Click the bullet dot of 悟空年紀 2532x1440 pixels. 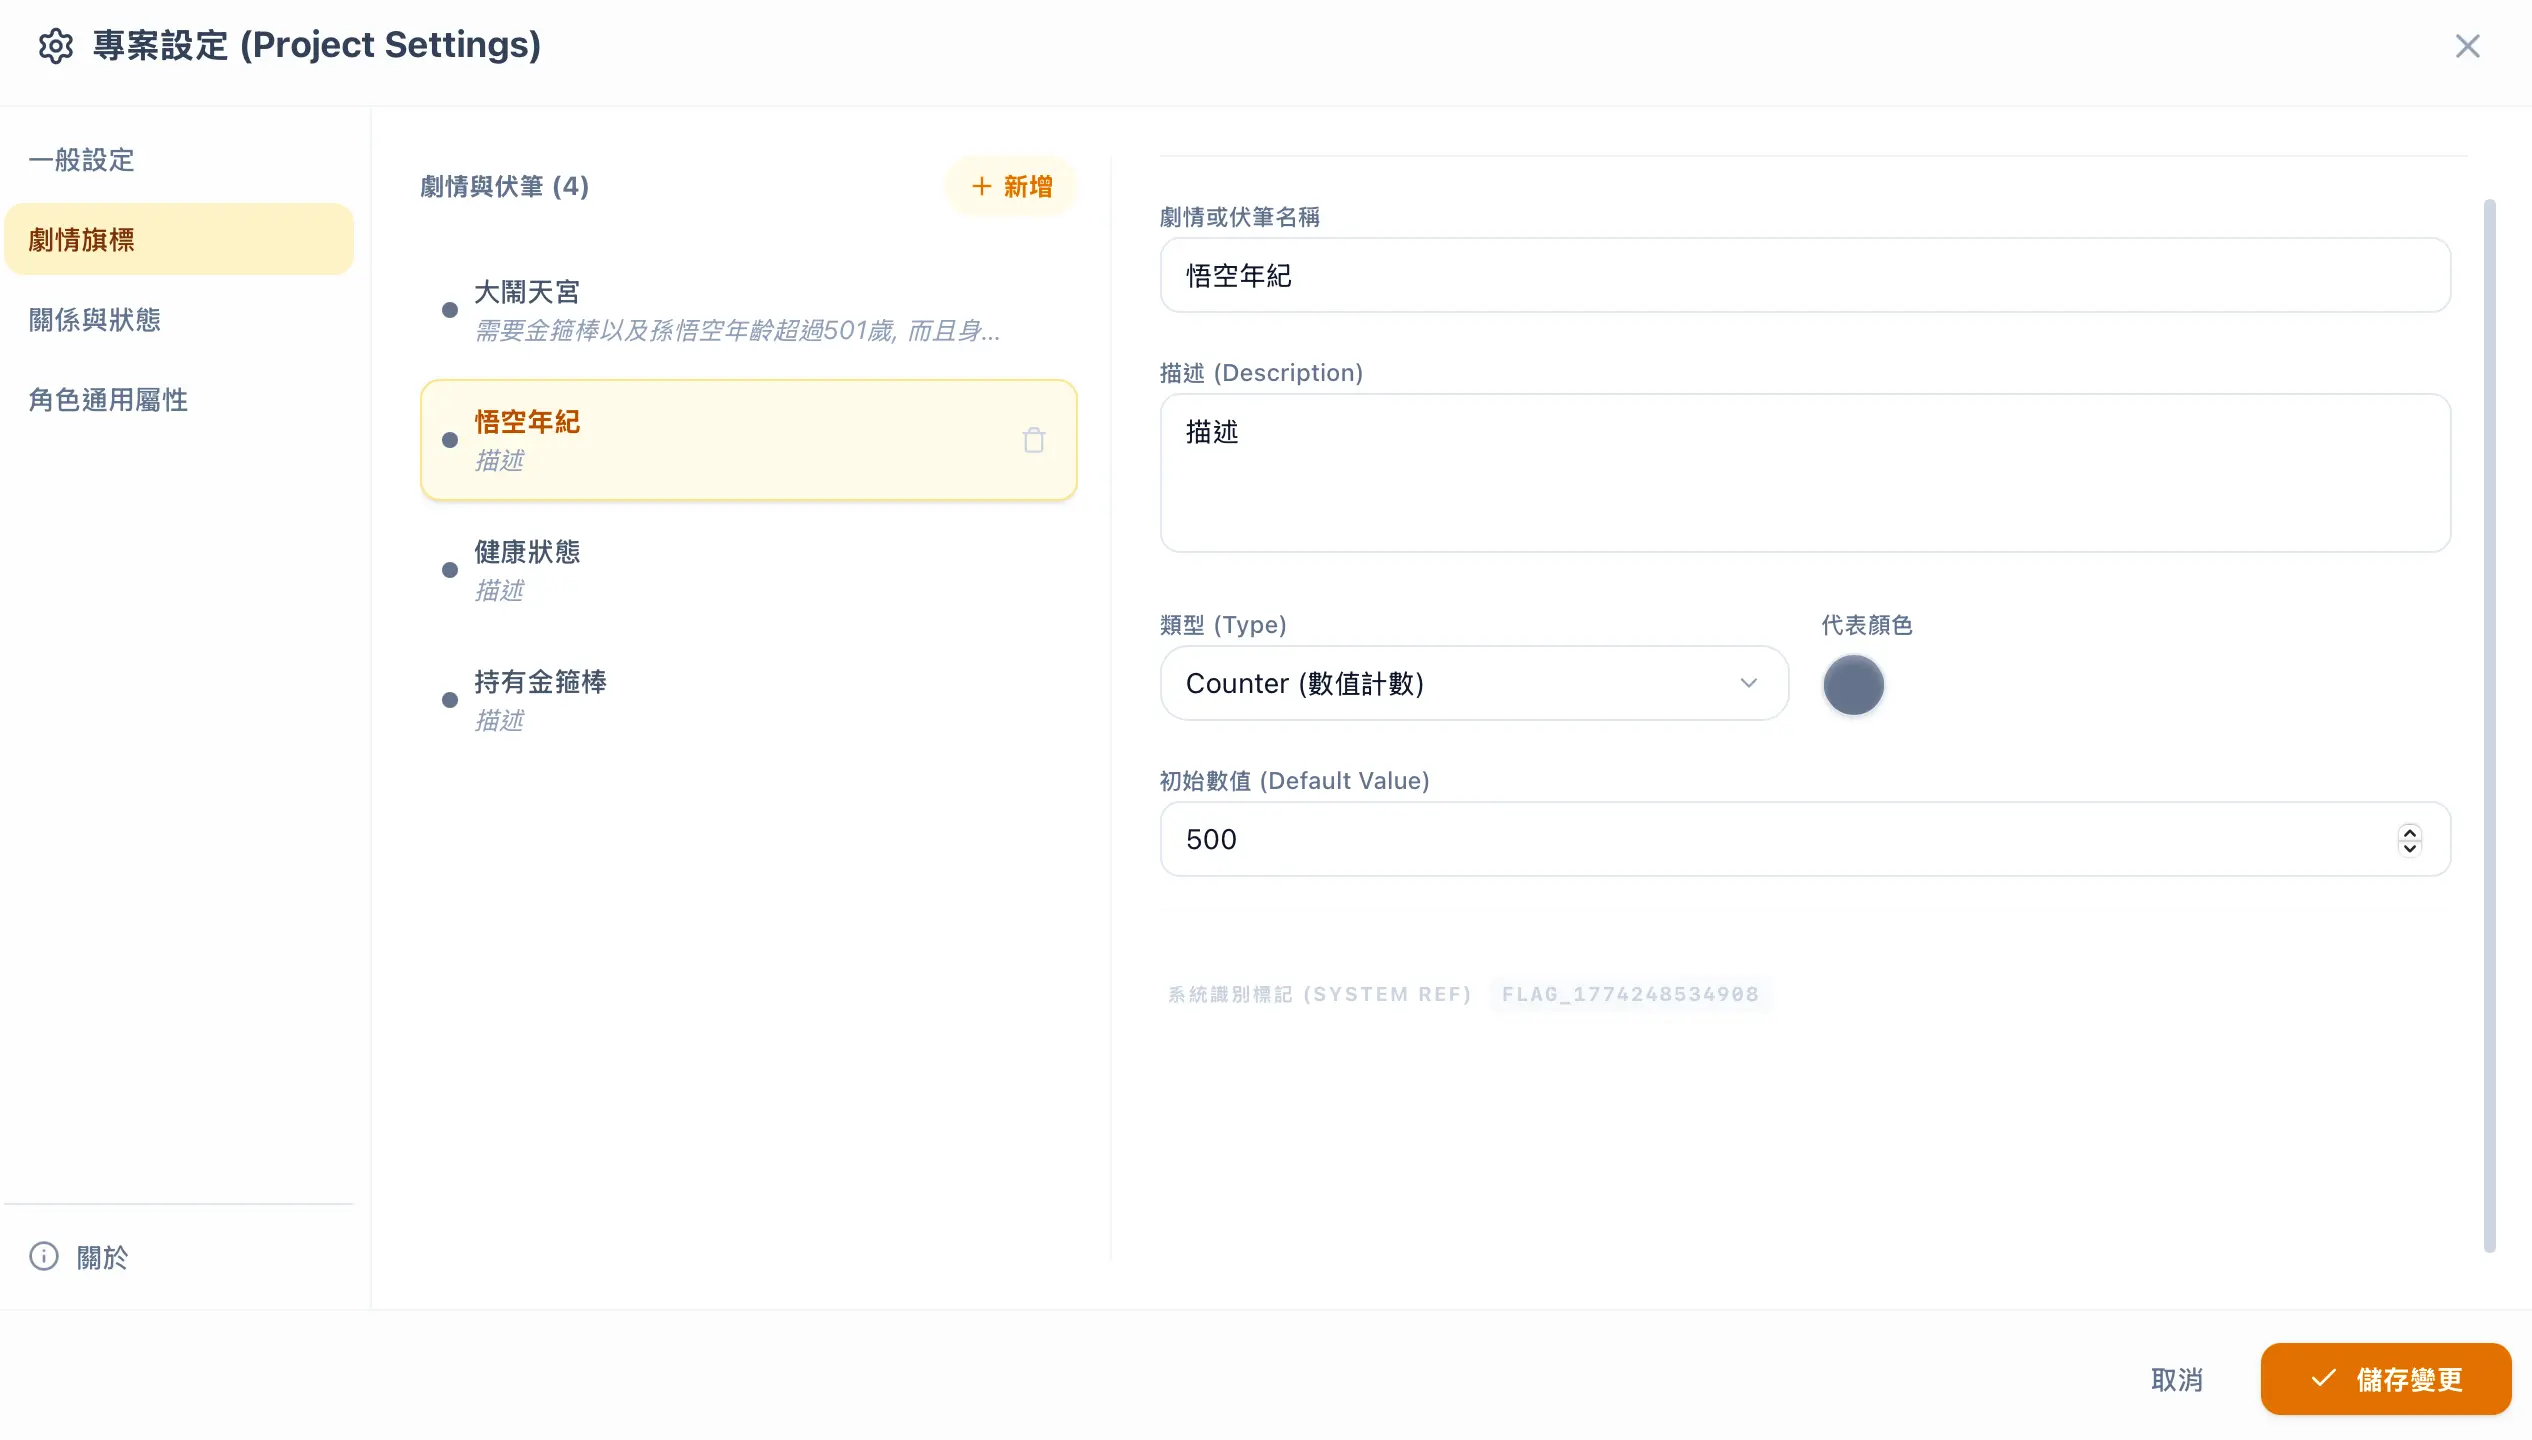point(450,440)
